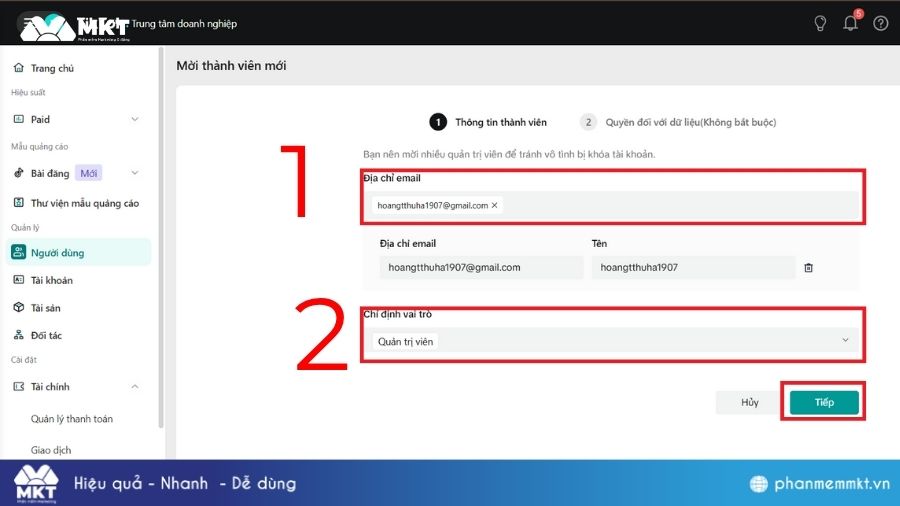900x506 pixels.
Task: Click the Tài khoản briefcase icon
Action: pos(18,280)
